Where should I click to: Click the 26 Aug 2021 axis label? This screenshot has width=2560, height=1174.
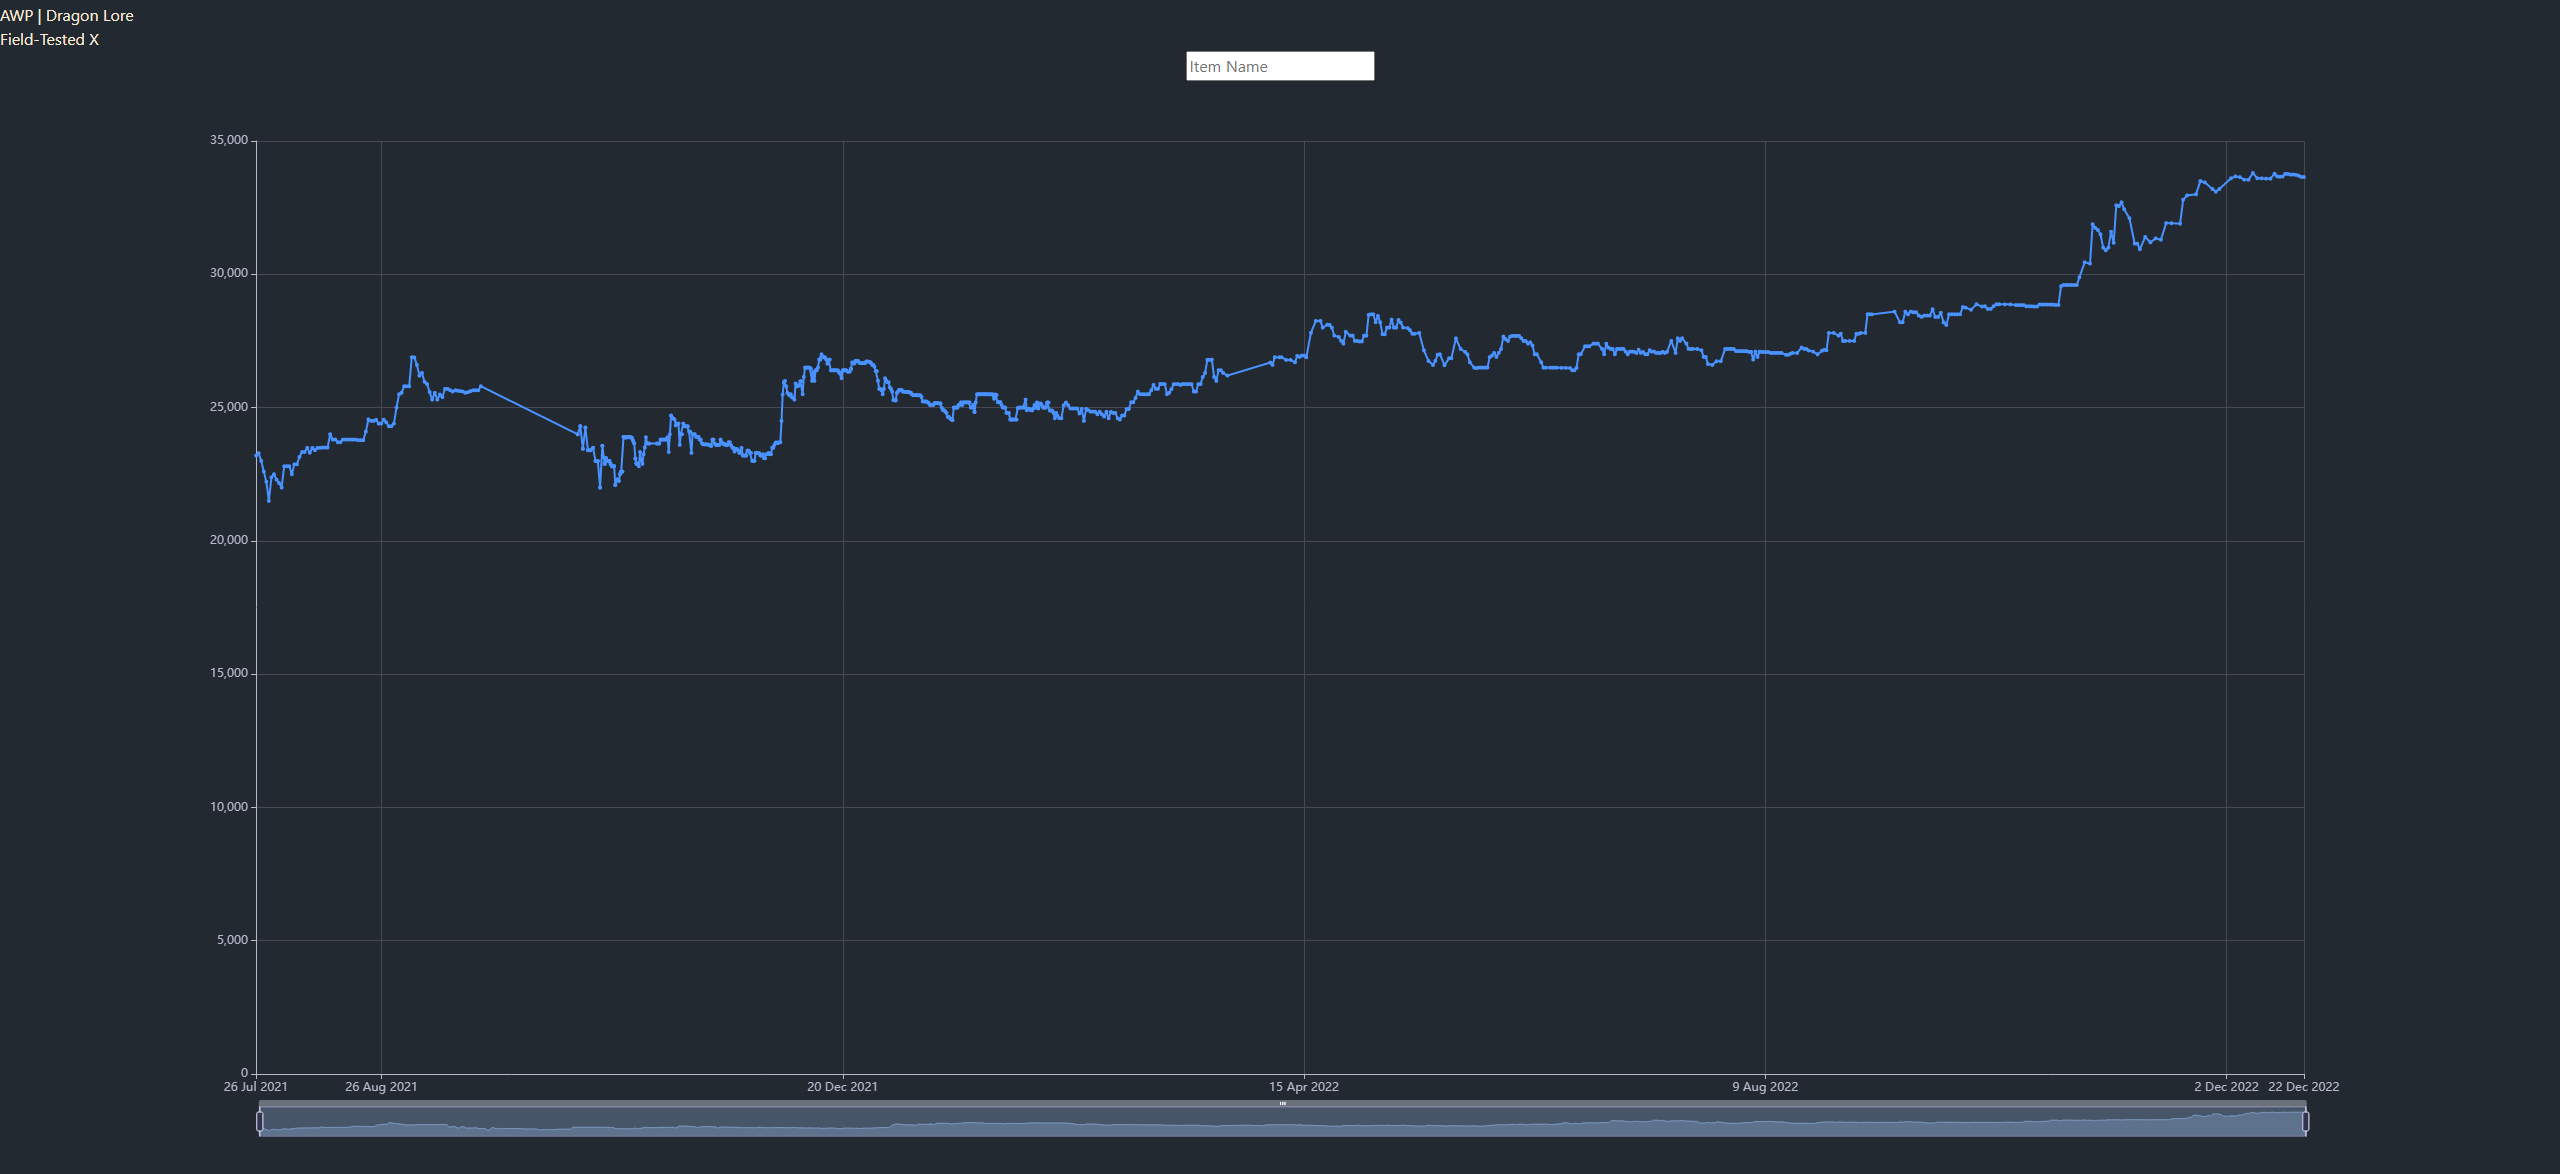click(381, 1086)
